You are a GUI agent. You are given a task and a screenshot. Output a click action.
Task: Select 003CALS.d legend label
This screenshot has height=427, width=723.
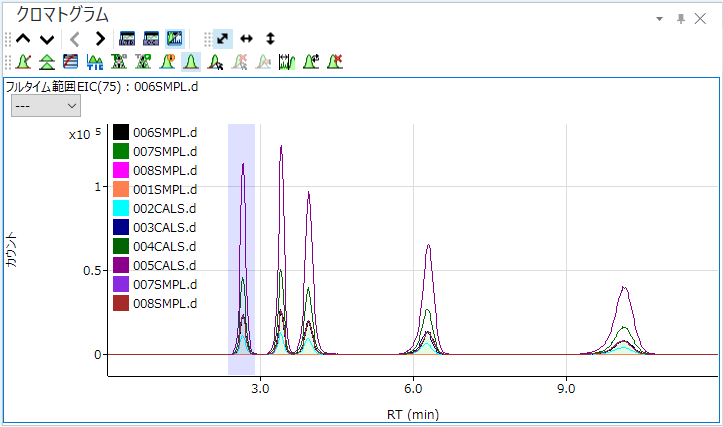click(x=165, y=227)
